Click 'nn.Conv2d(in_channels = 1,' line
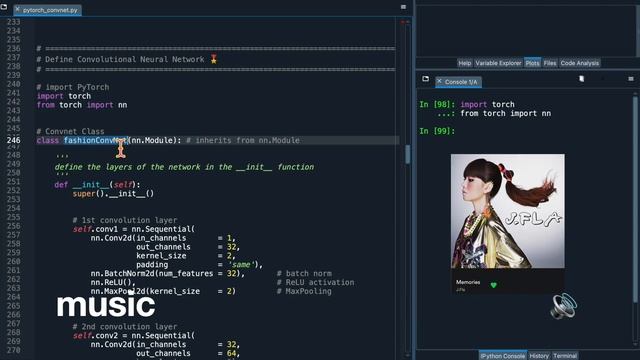 [x=163, y=238]
